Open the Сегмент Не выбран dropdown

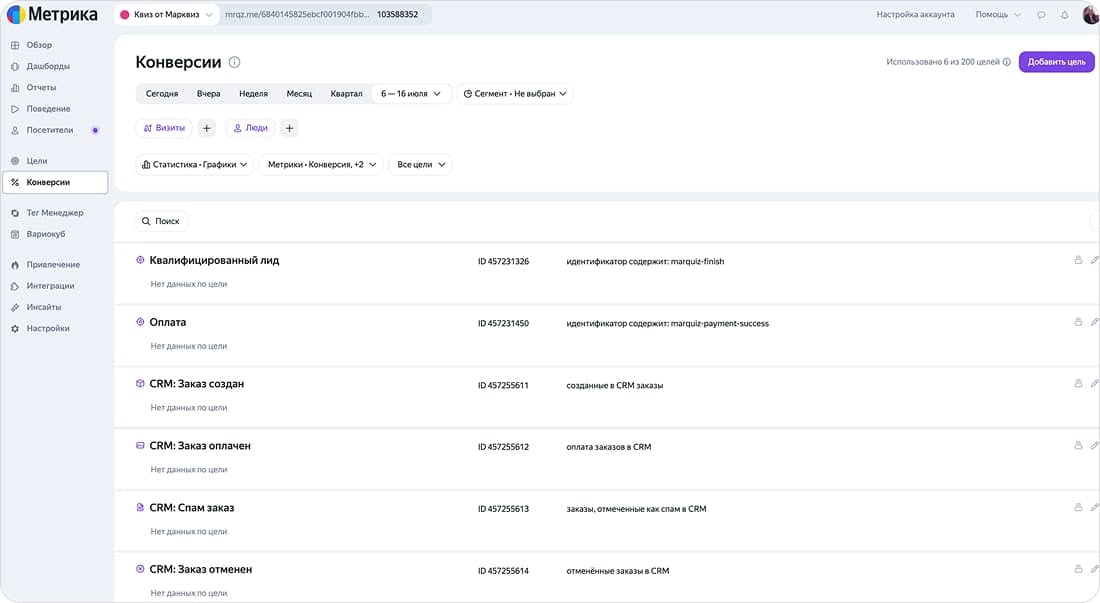515,93
